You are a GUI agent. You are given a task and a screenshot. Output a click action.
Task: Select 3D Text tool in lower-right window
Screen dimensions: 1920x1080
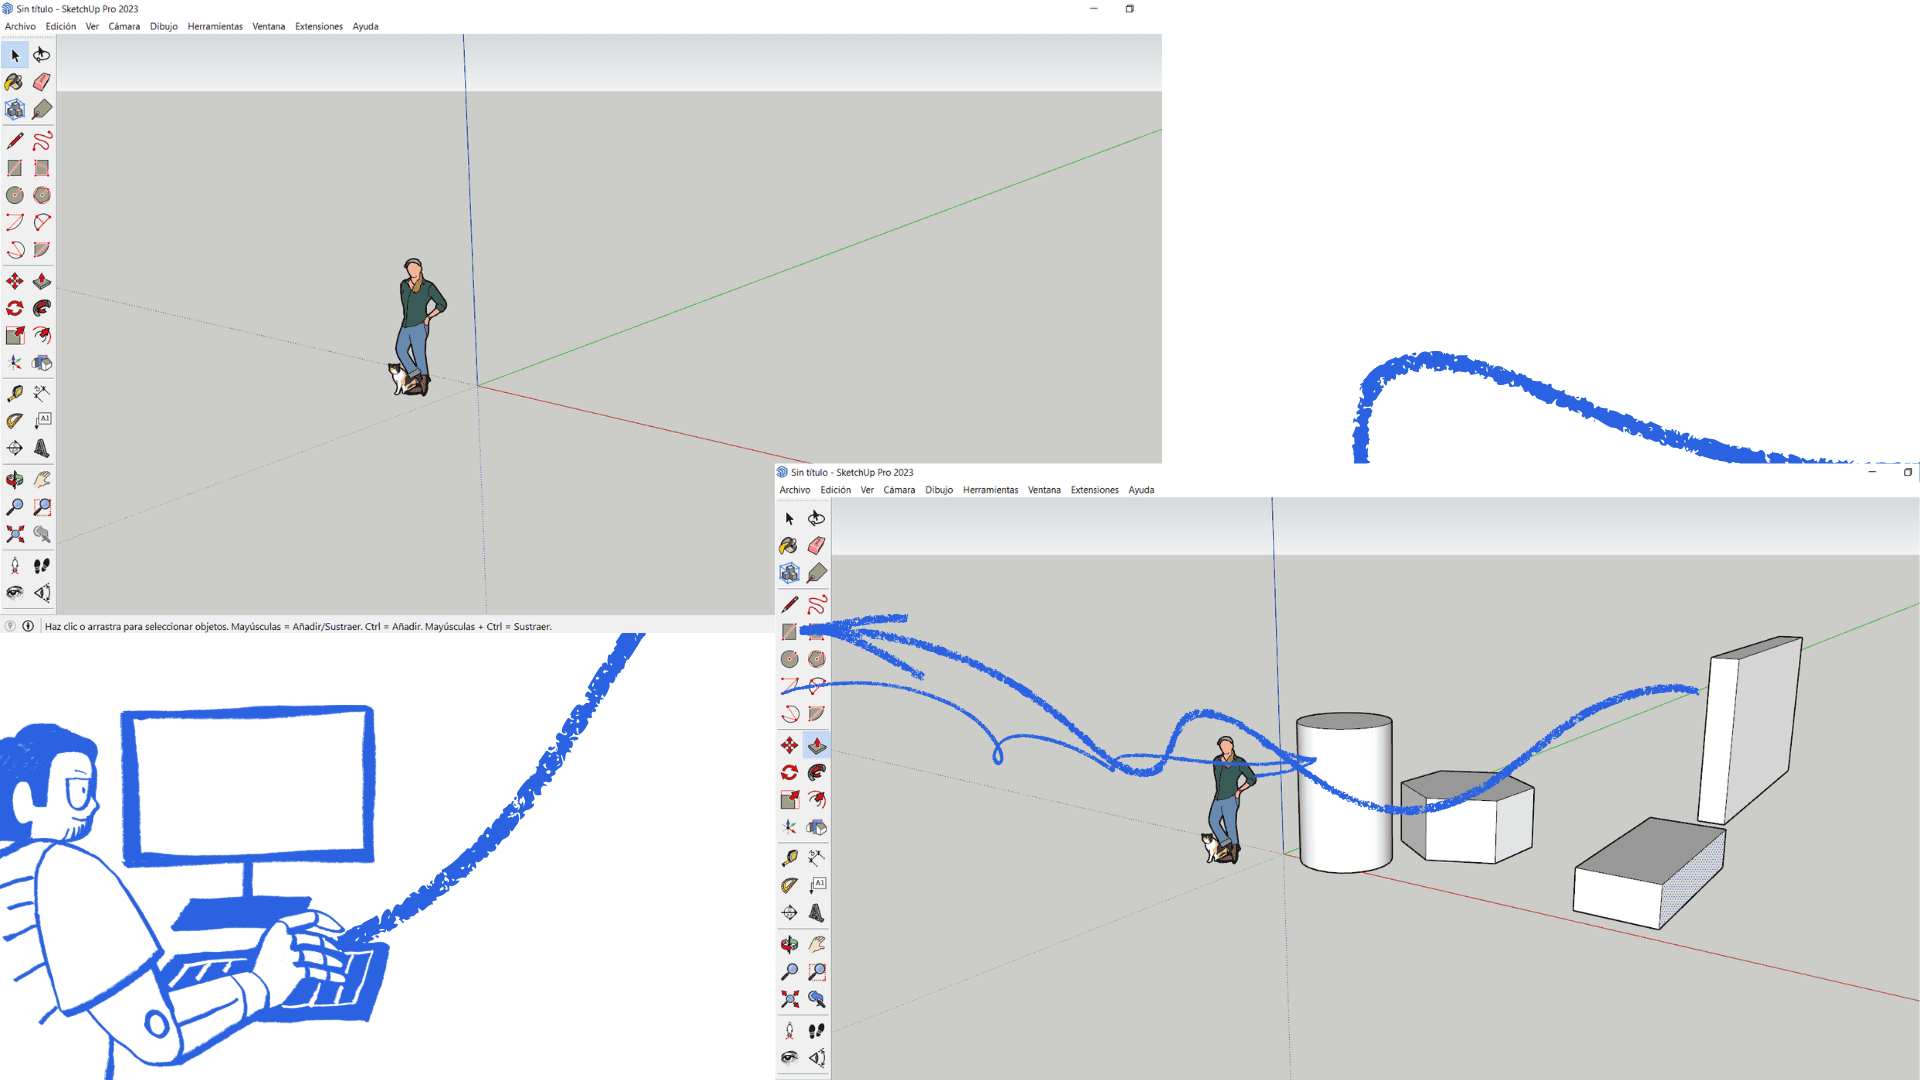pos(817,913)
